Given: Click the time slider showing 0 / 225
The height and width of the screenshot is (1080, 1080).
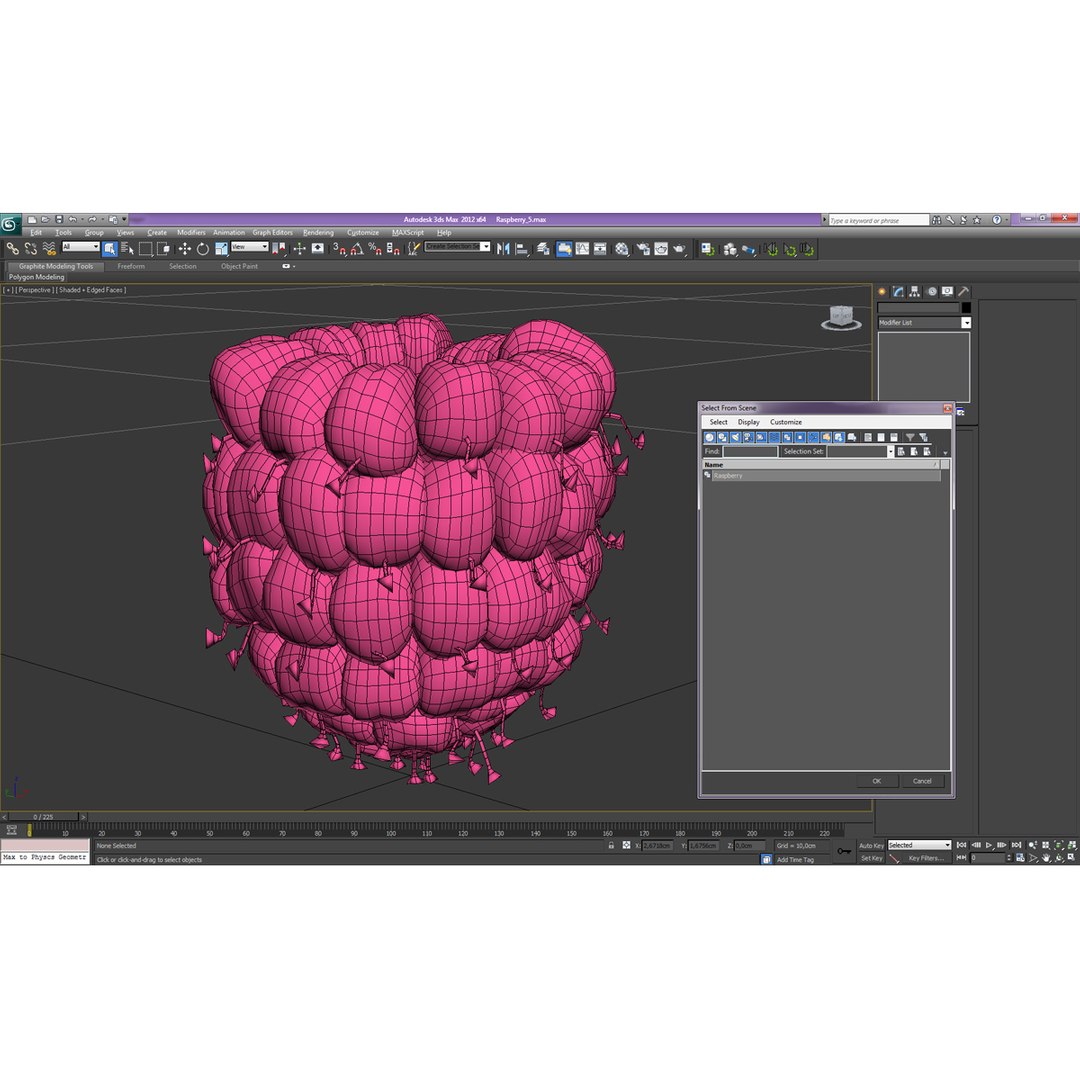Looking at the screenshot, I should pyautogui.click(x=43, y=817).
